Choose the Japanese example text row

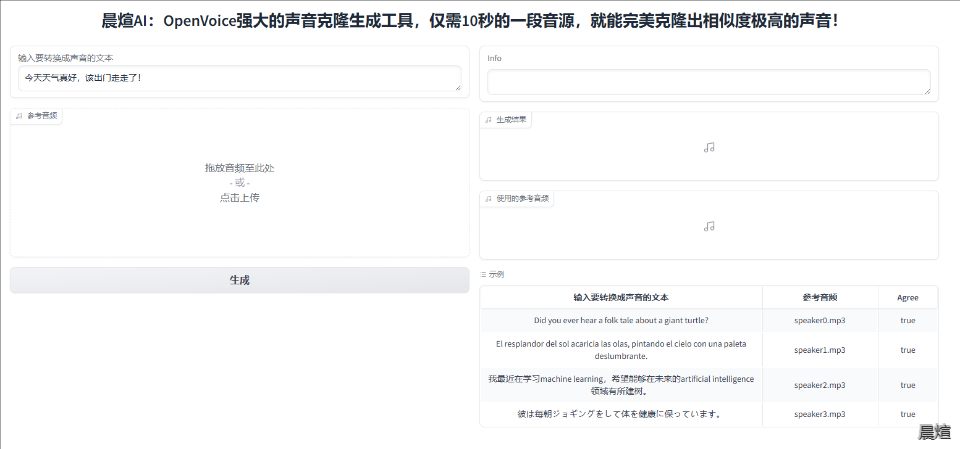[621, 414]
